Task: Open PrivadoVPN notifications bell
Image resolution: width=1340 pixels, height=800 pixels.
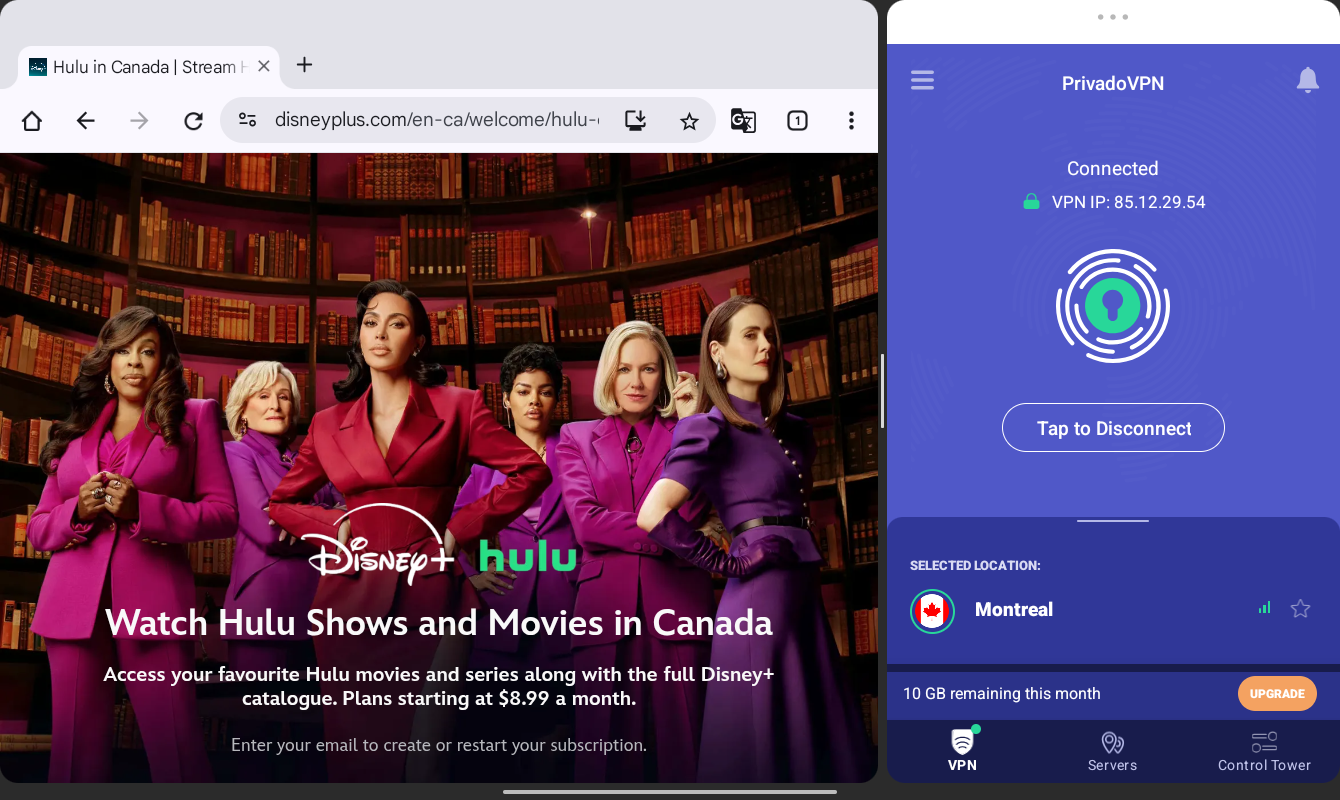Action: [x=1307, y=80]
